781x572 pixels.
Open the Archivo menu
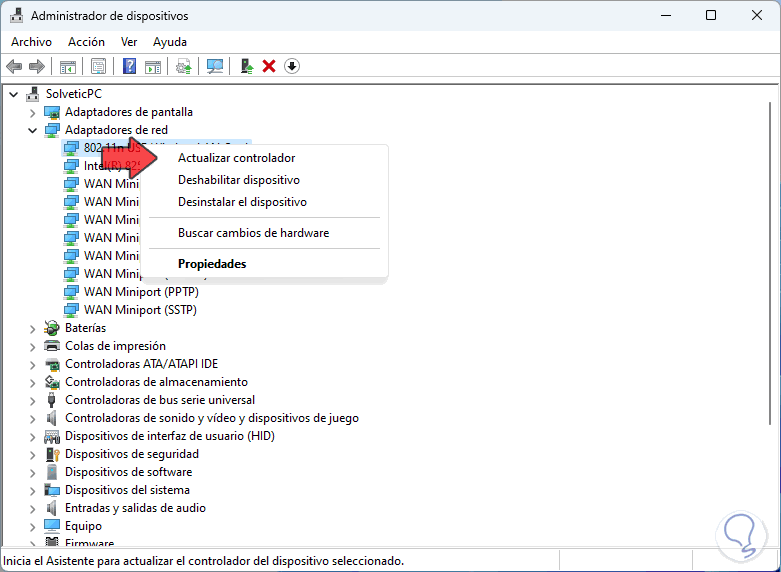point(31,42)
